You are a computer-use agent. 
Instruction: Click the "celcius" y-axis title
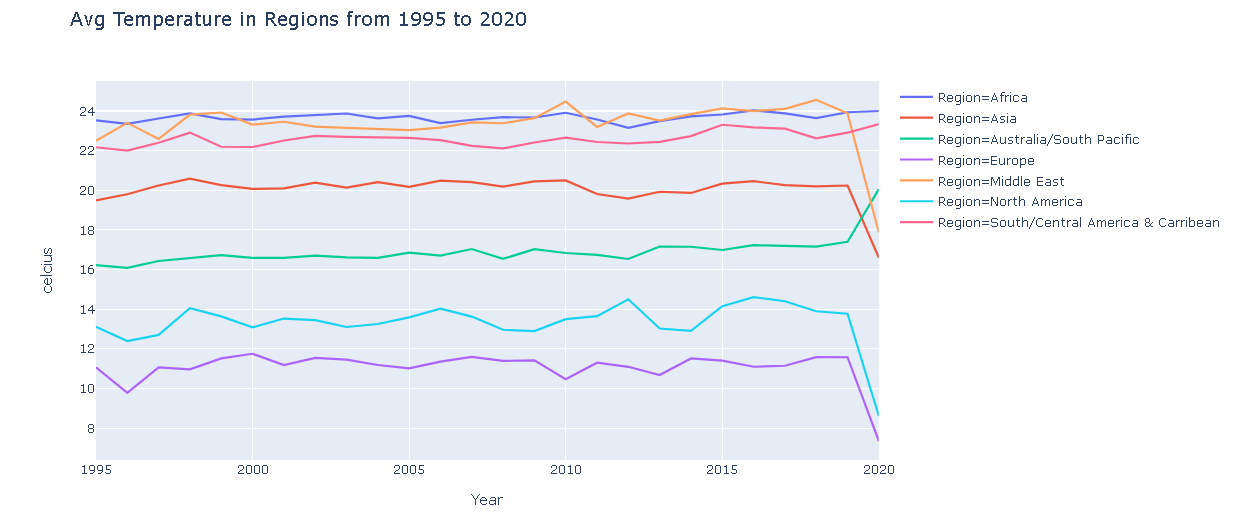(x=48, y=270)
